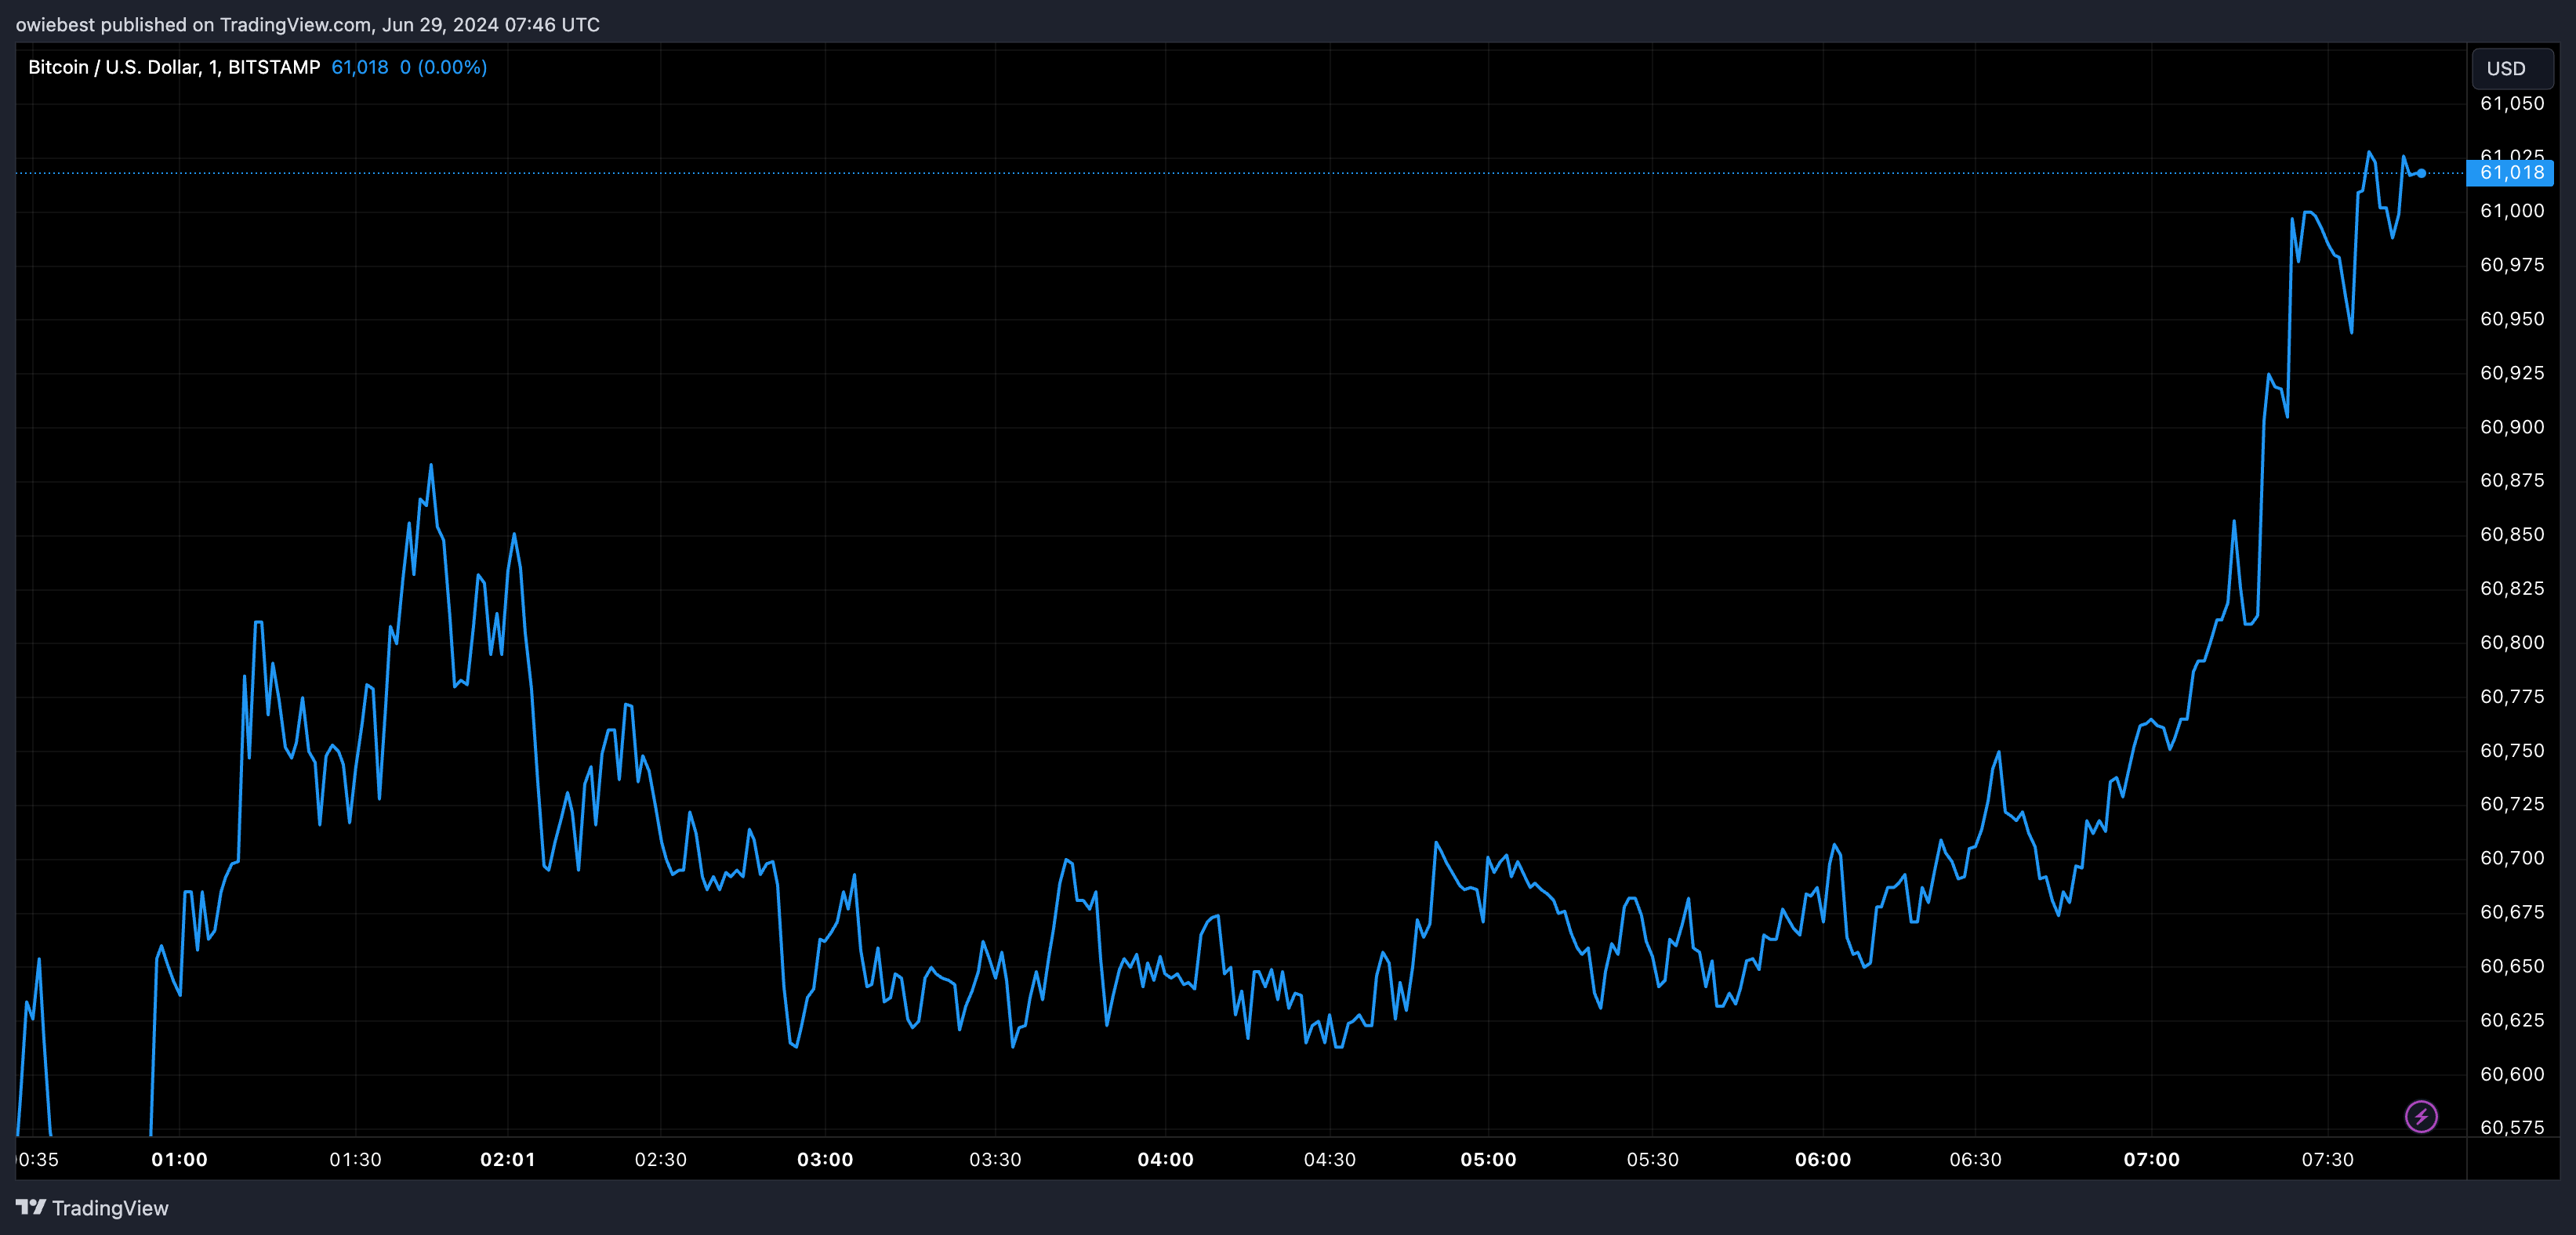Click the 61,018 value in chart header
2576x1235 pixels.
[359, 67]
